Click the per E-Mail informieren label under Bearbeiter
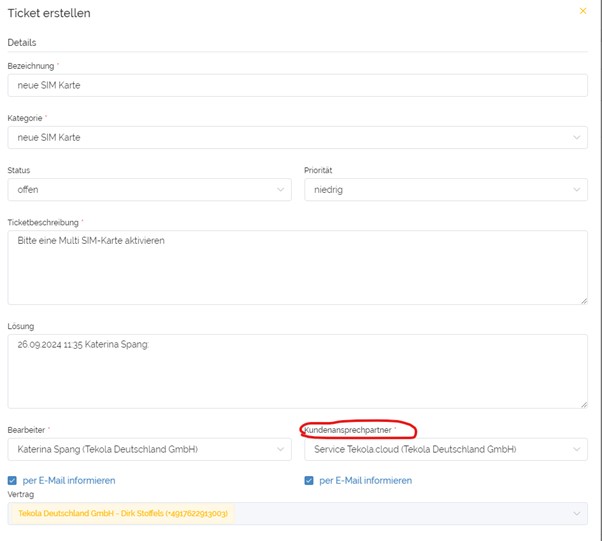Screen dimensions: 602x541 [x=69, y=480]
